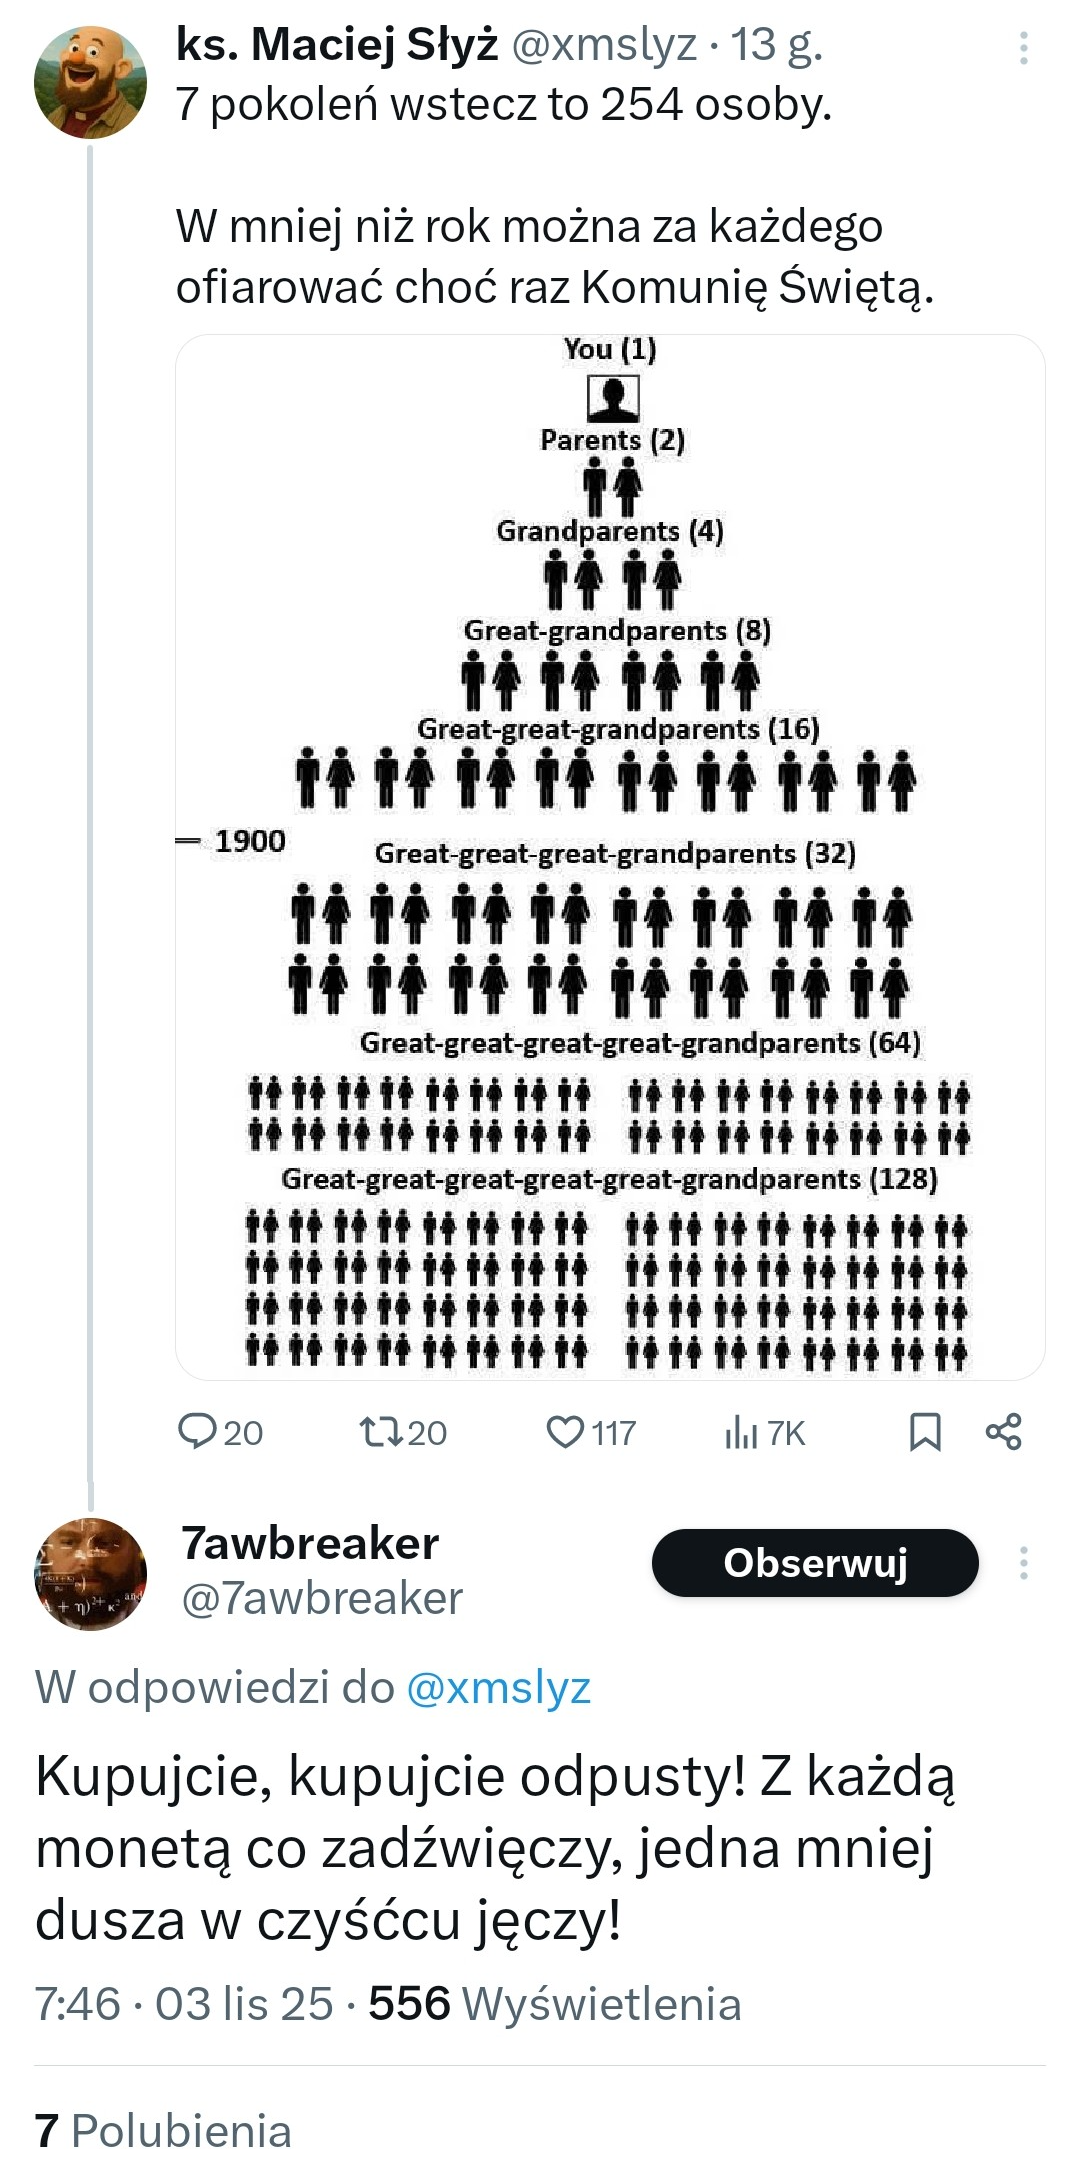View the 7 Polubienia likes list
Image resolution: width=1080 pixels, height=2177 pixels.
(x=163, y=2130)
